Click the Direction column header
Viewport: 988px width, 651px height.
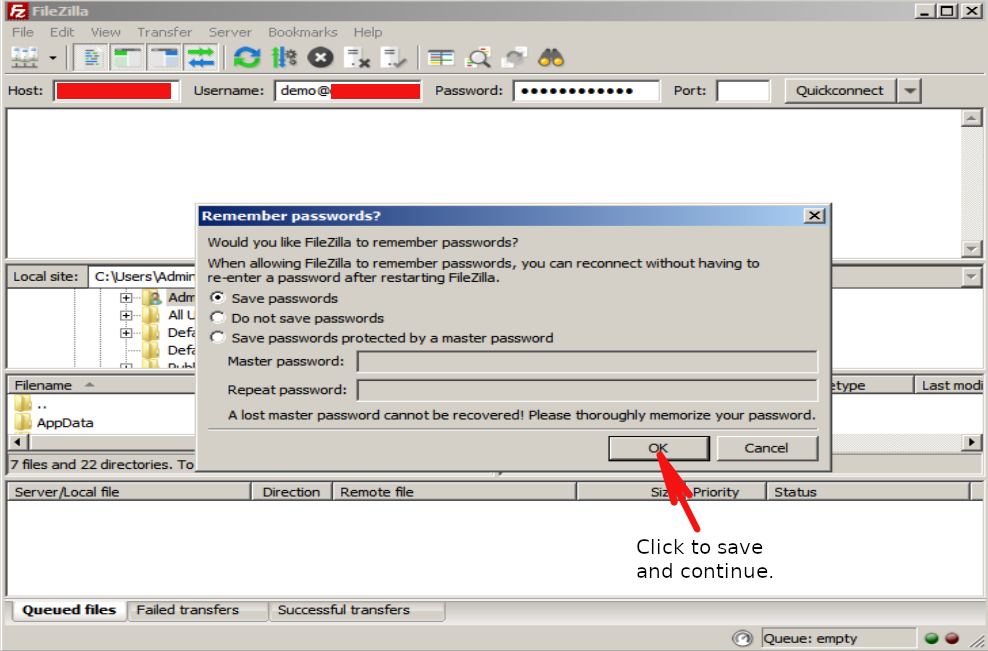pos(291,492)
